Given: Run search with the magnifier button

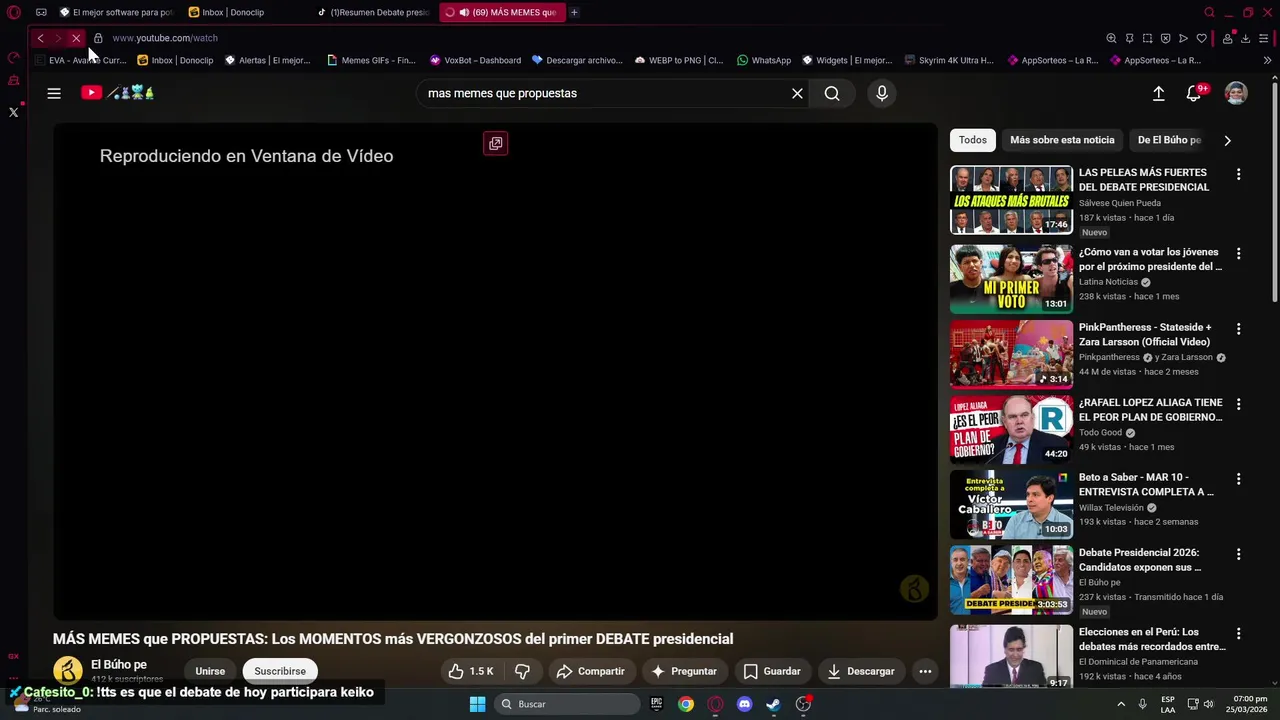Looking at the screenshot, I should click(832, 93).
